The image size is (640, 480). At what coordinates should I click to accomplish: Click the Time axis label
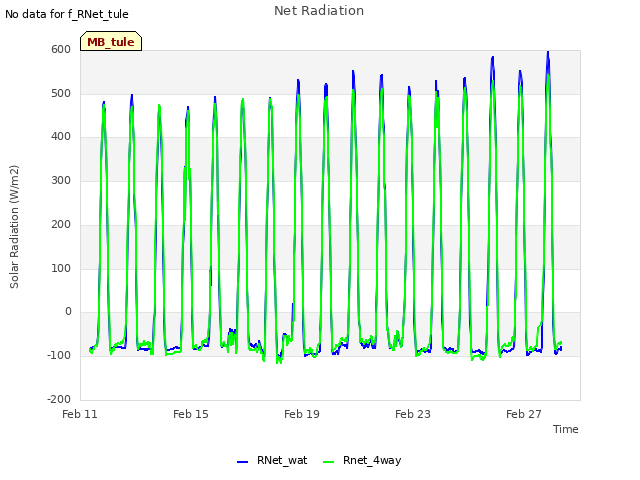(x=566, y=429)
